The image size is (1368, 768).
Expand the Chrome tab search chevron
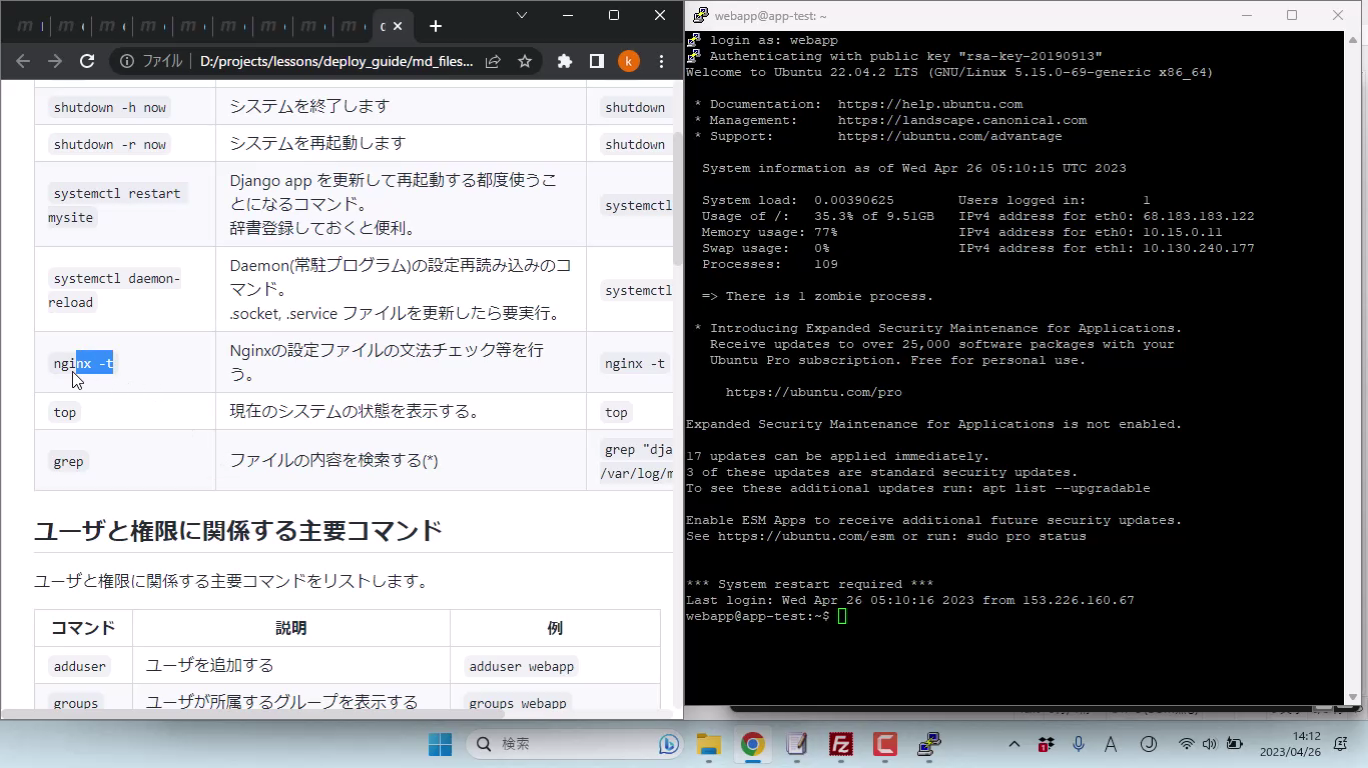tap(522, 15)
